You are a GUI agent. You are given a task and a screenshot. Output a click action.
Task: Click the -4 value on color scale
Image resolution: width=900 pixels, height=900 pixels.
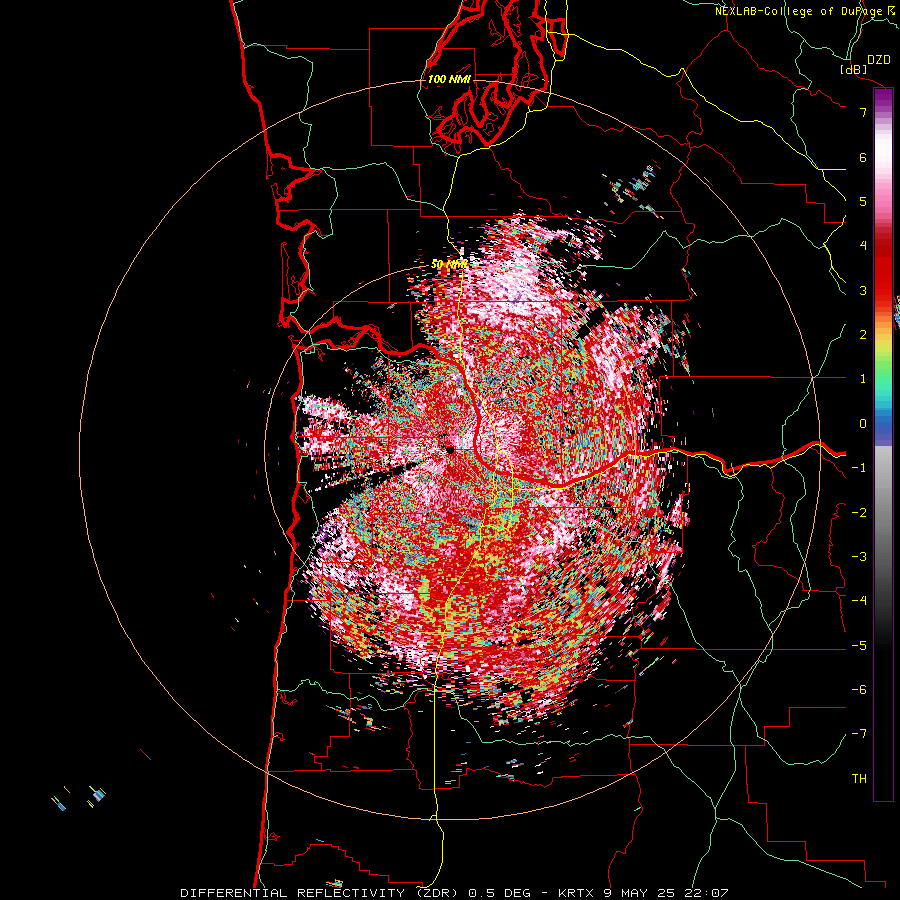pyautogui.click(x=859, y=601)
